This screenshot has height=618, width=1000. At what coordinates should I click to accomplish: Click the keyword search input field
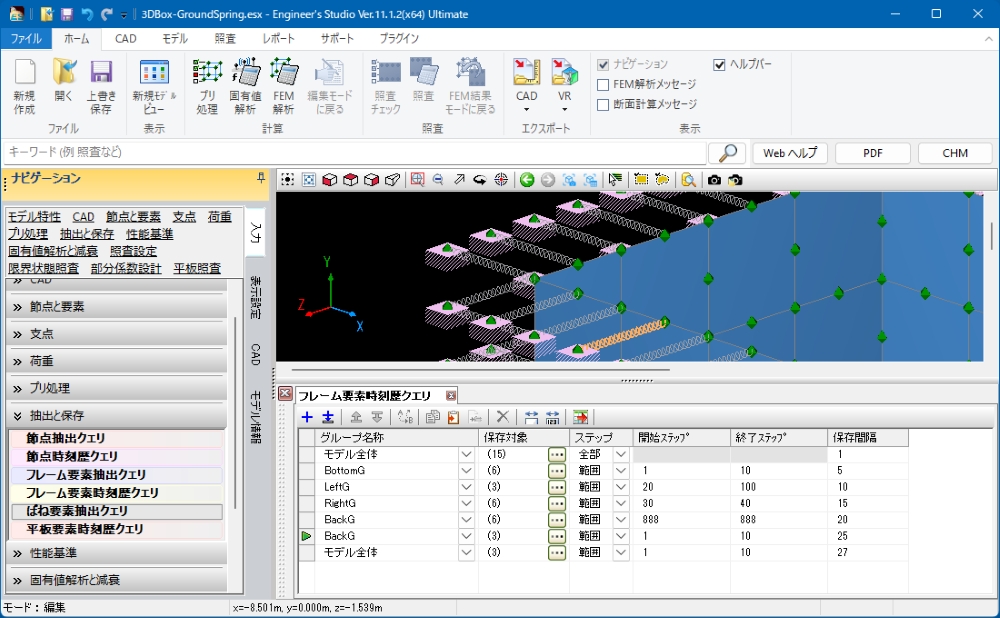pos(355,152)
